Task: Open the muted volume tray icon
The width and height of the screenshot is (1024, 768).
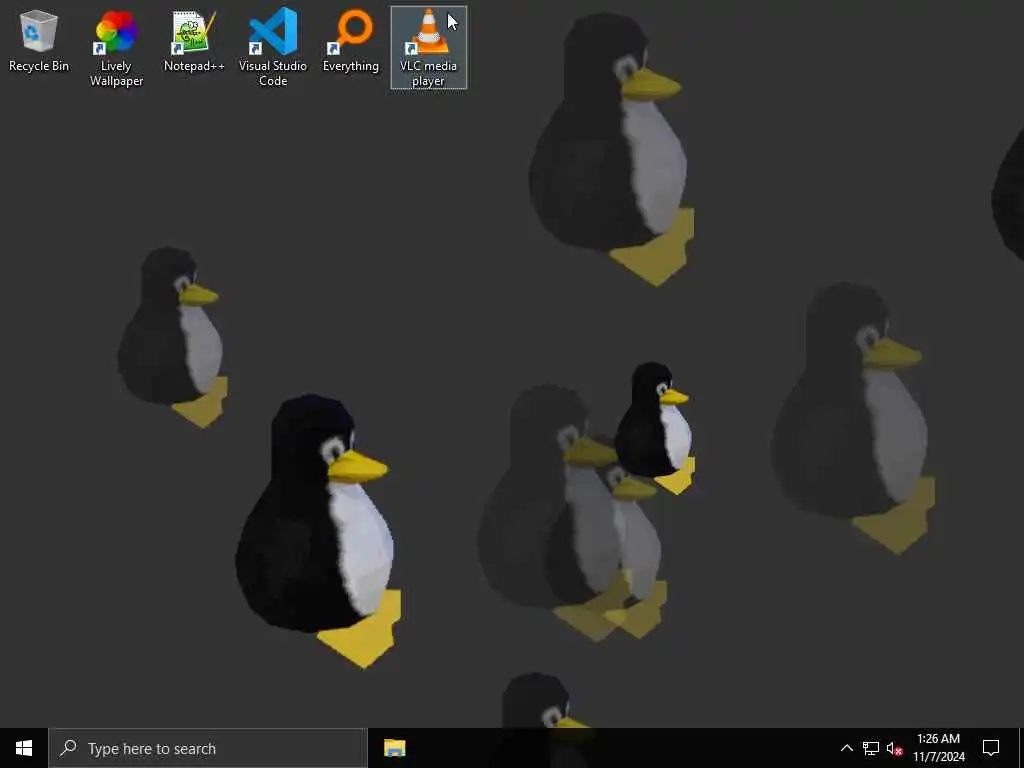Action: [895, 748]
